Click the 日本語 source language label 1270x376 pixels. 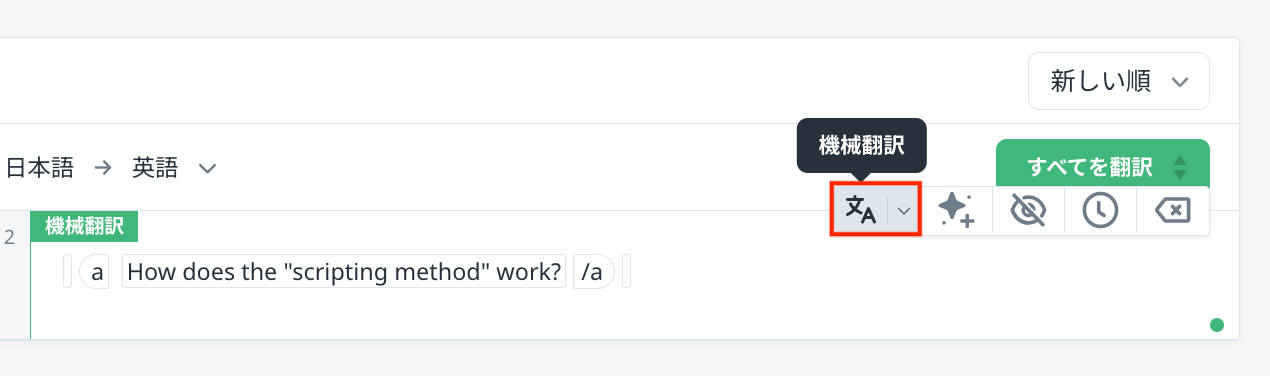pos(40,168)
